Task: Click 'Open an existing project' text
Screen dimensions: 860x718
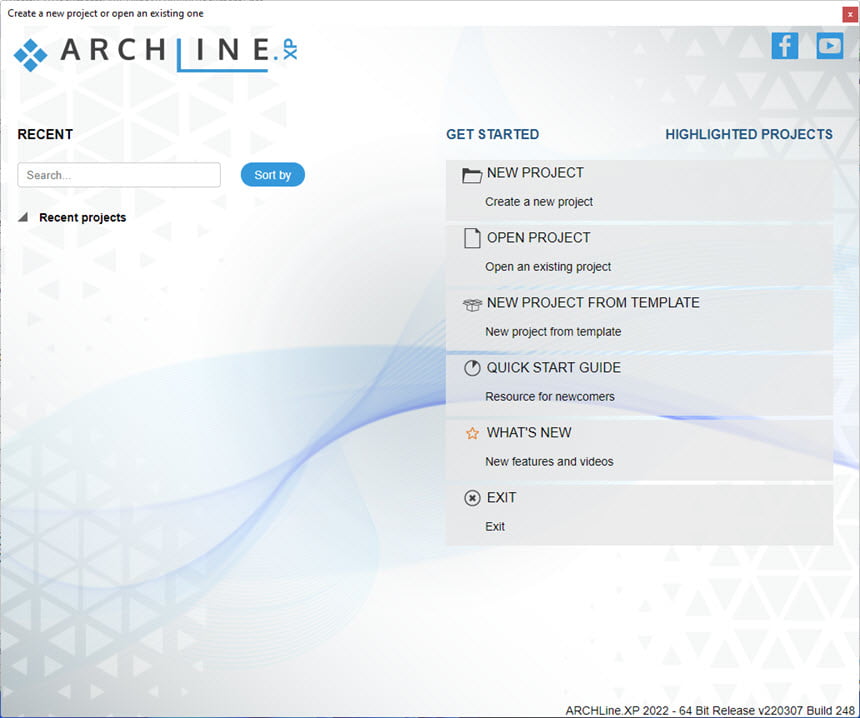Action: tap(547, 267)
